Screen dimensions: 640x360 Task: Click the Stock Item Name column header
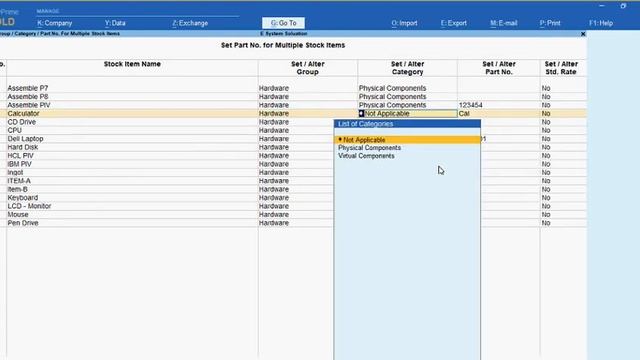(x=132, y=64)
